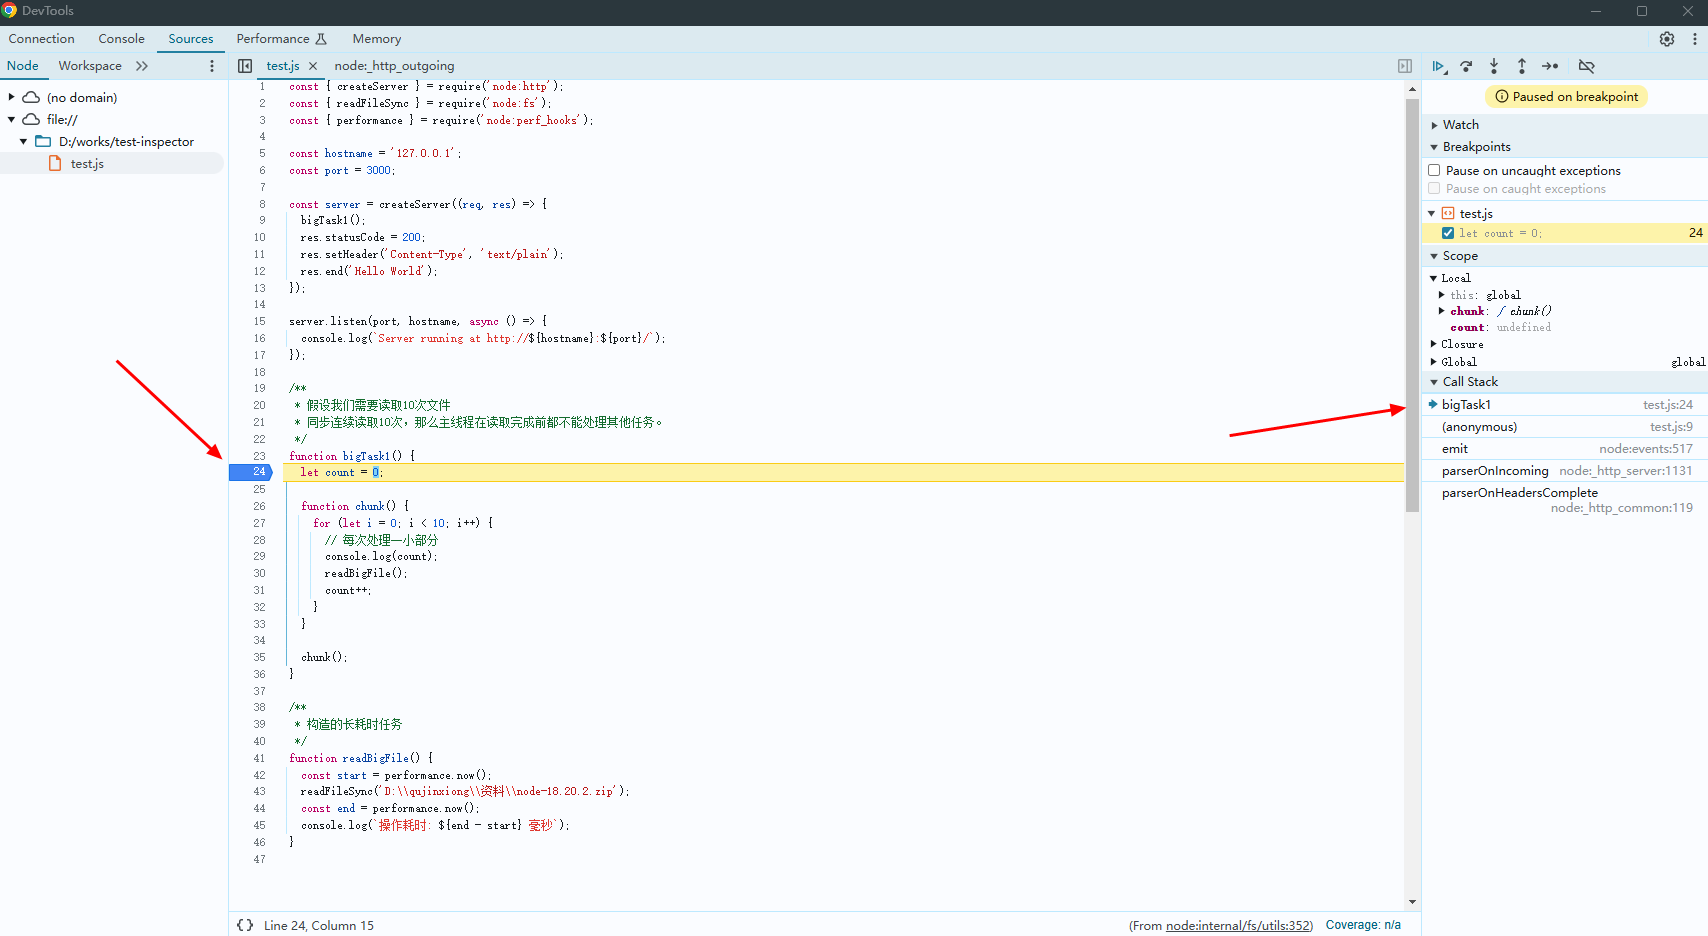This screenshot has width=1708, height=936.
Task: Hide the debugger sidebar
Action: (x=1405, y=66)
